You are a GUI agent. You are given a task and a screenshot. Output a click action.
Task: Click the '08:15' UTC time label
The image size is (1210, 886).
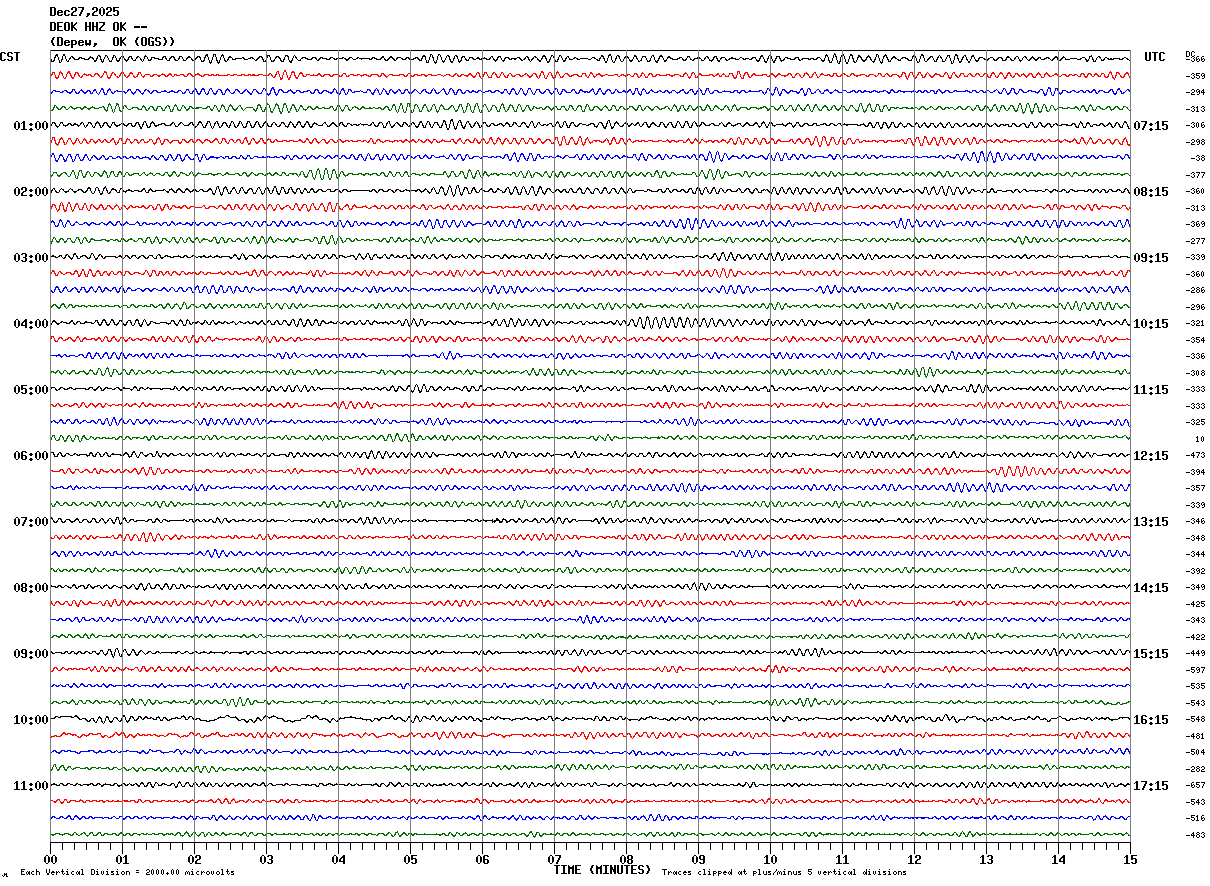click(1151, 192)
